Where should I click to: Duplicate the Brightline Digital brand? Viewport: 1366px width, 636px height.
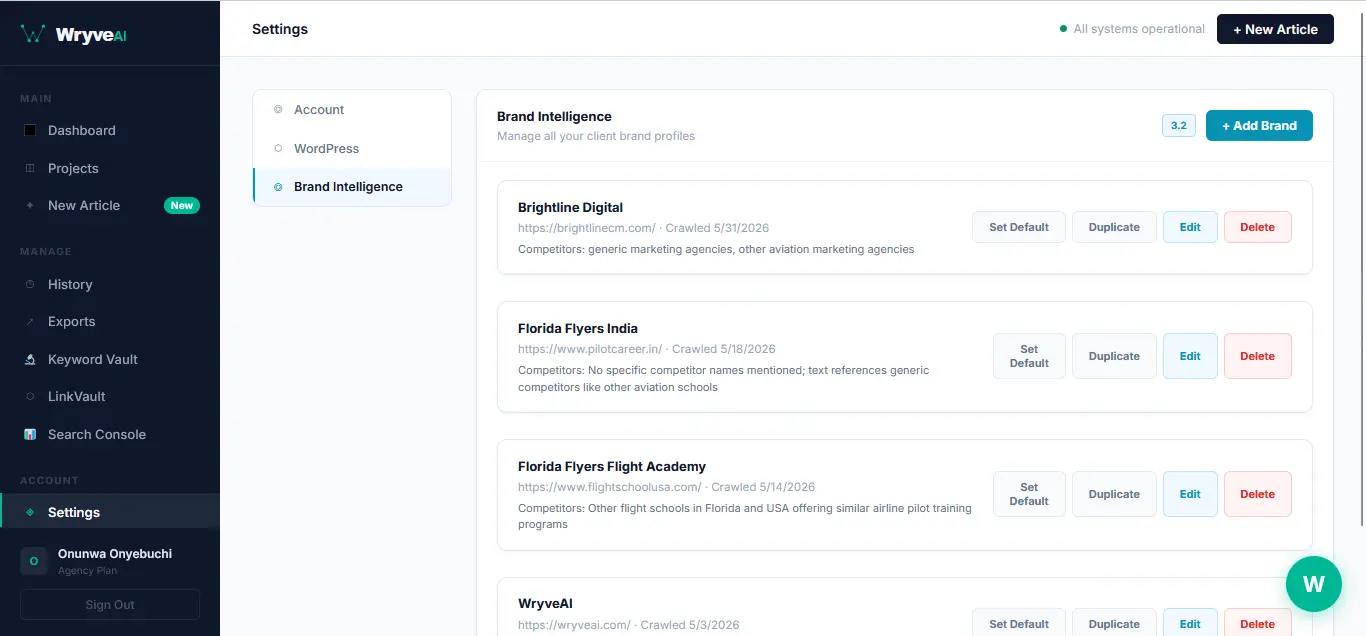tap(1114, 227)
